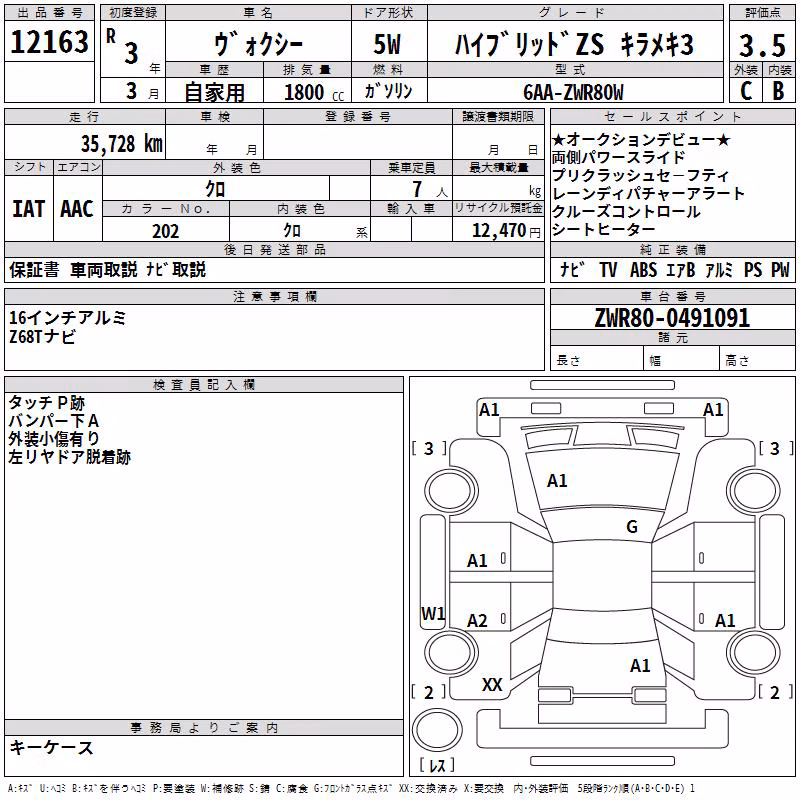
Task: Click displacement 1800 cc
Action: (314, 93)
